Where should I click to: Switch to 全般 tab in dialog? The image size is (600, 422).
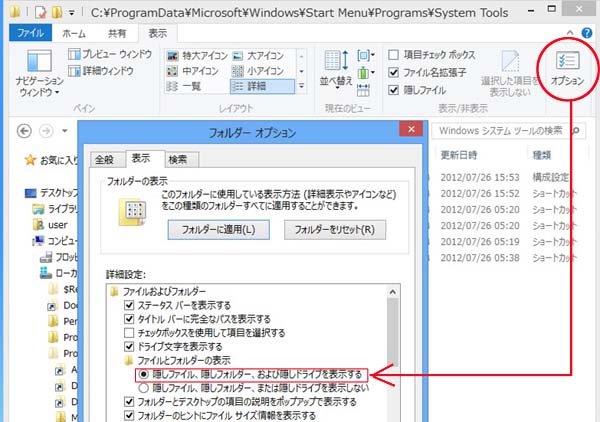click(x=104, y=159)
